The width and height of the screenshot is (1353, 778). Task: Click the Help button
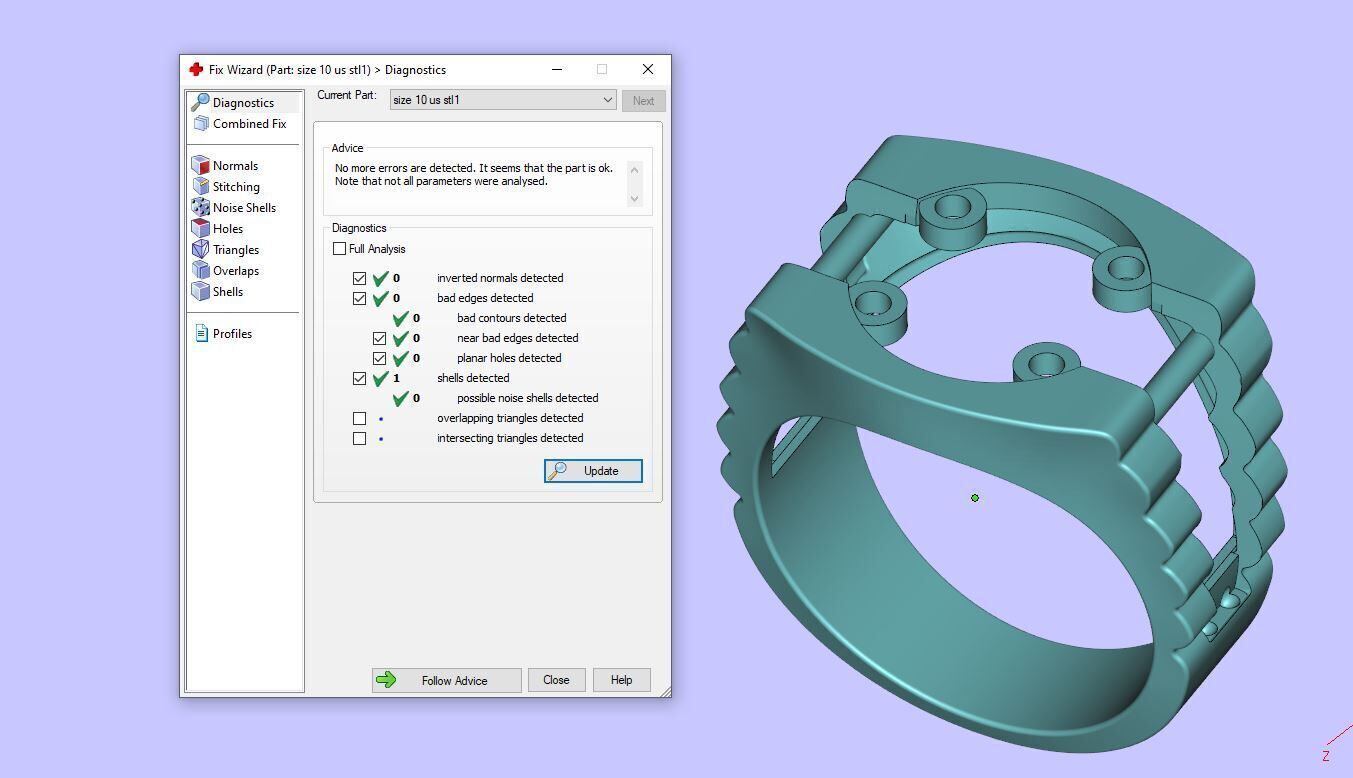(621, 680)
